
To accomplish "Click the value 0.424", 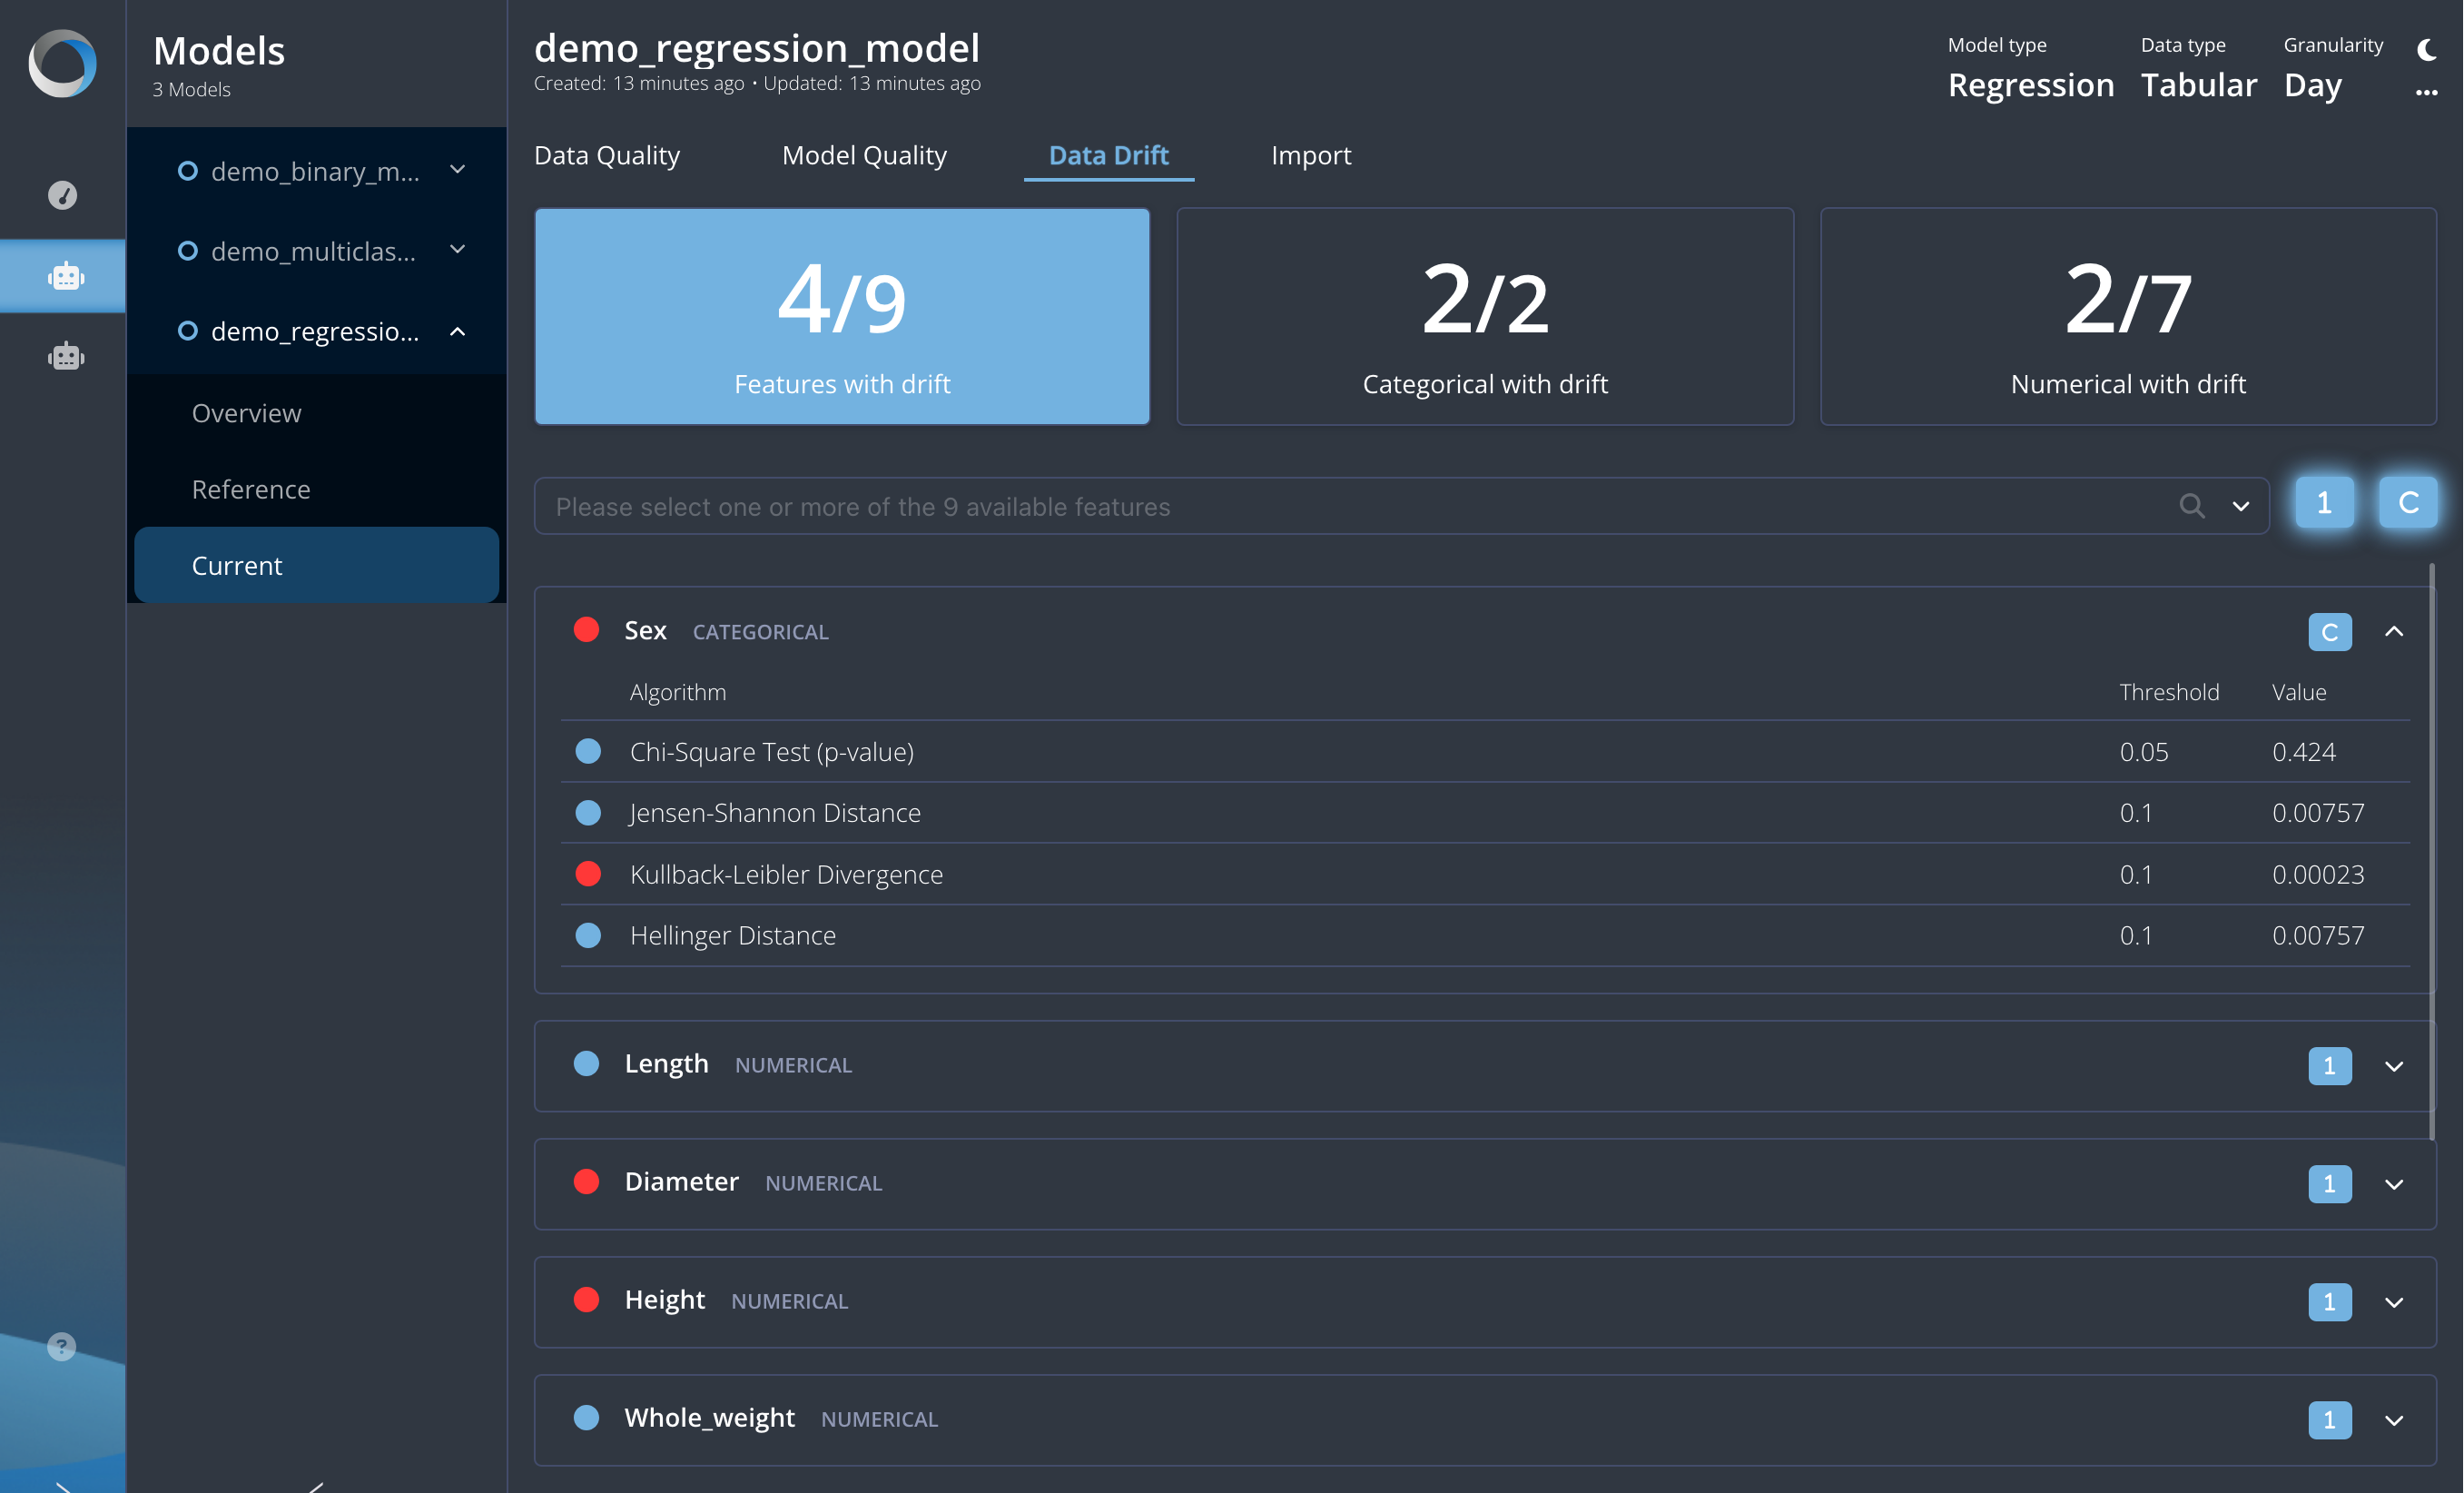I will [2304, 752].
